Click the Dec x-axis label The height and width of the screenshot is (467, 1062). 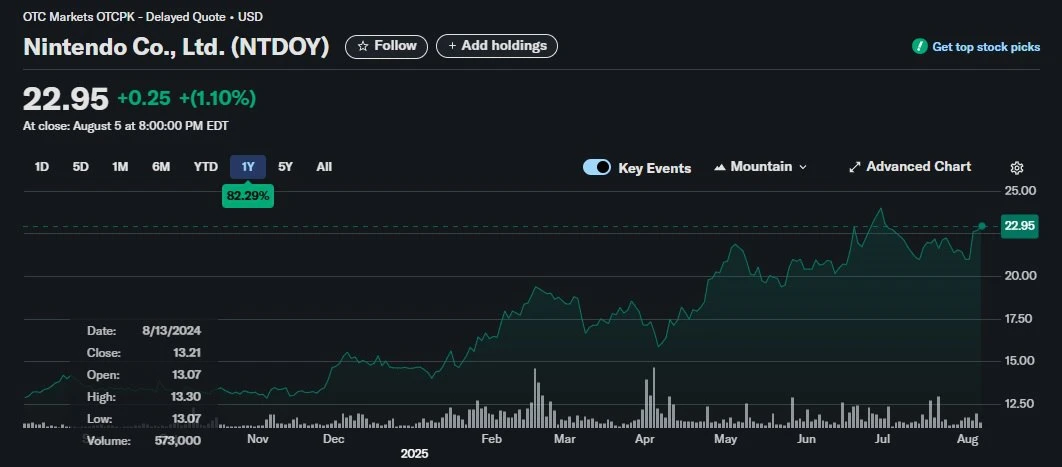(x=333, y=439)
